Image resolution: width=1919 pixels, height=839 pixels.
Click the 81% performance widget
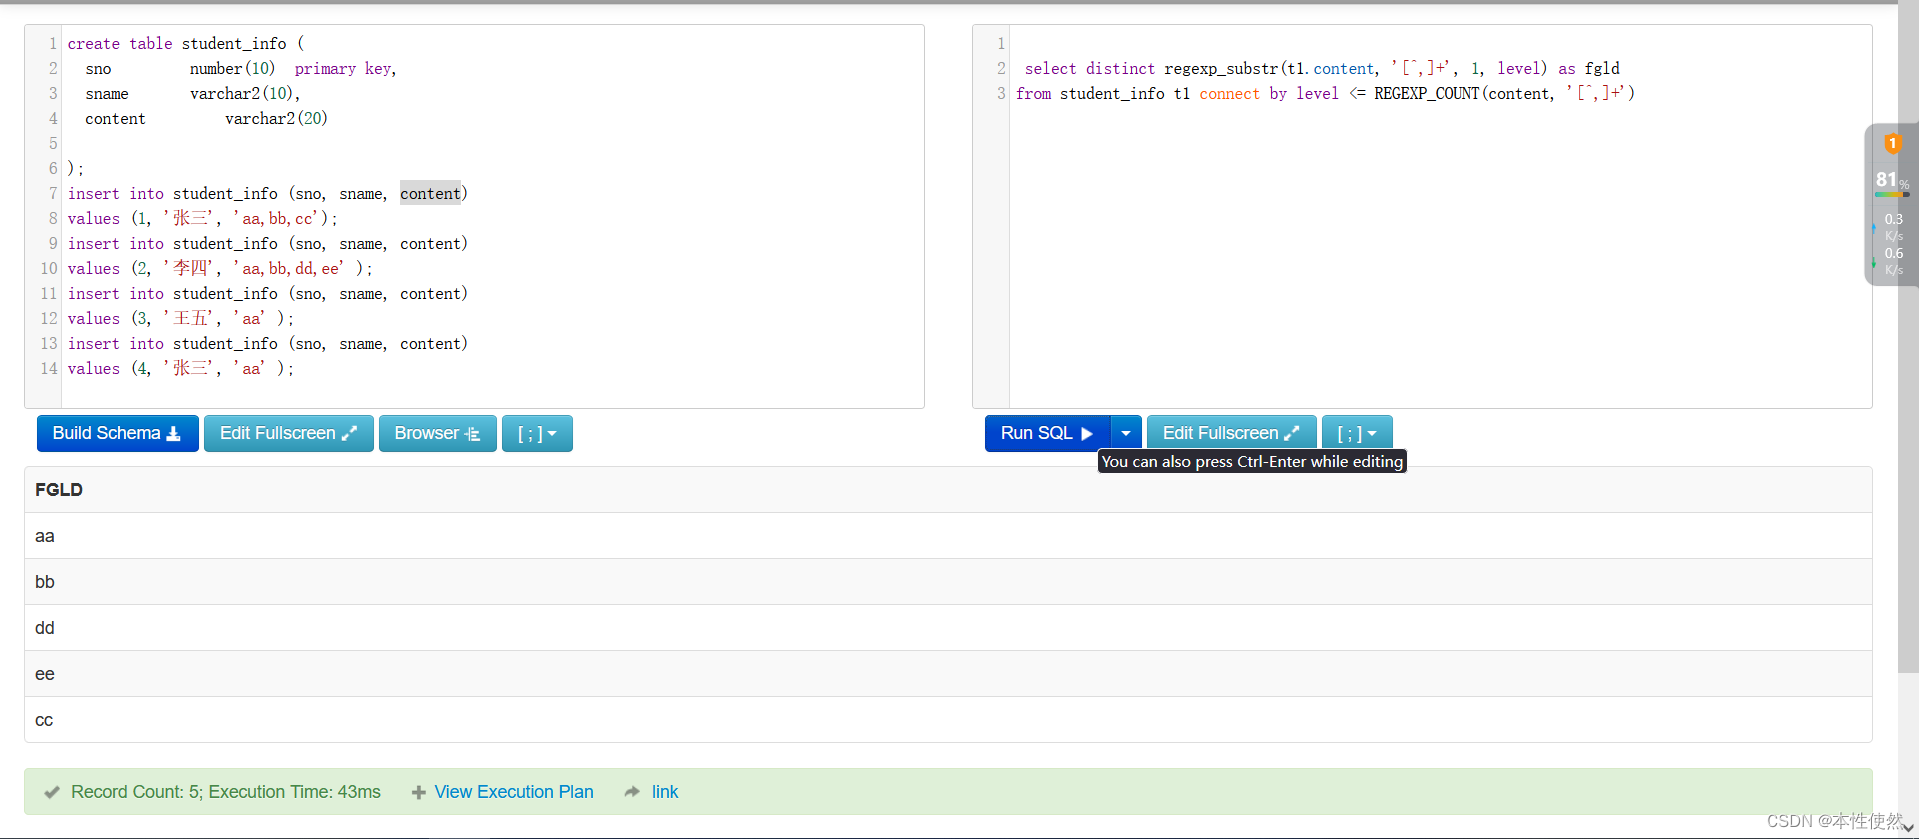tap(1891, 181)
